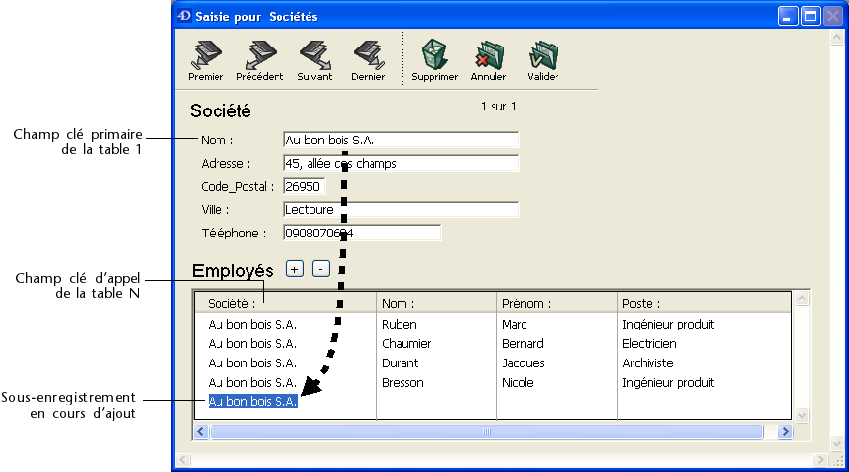Click the first name Bernard
The height and width of the screenshot is (472, 849).
pos(523,344)
